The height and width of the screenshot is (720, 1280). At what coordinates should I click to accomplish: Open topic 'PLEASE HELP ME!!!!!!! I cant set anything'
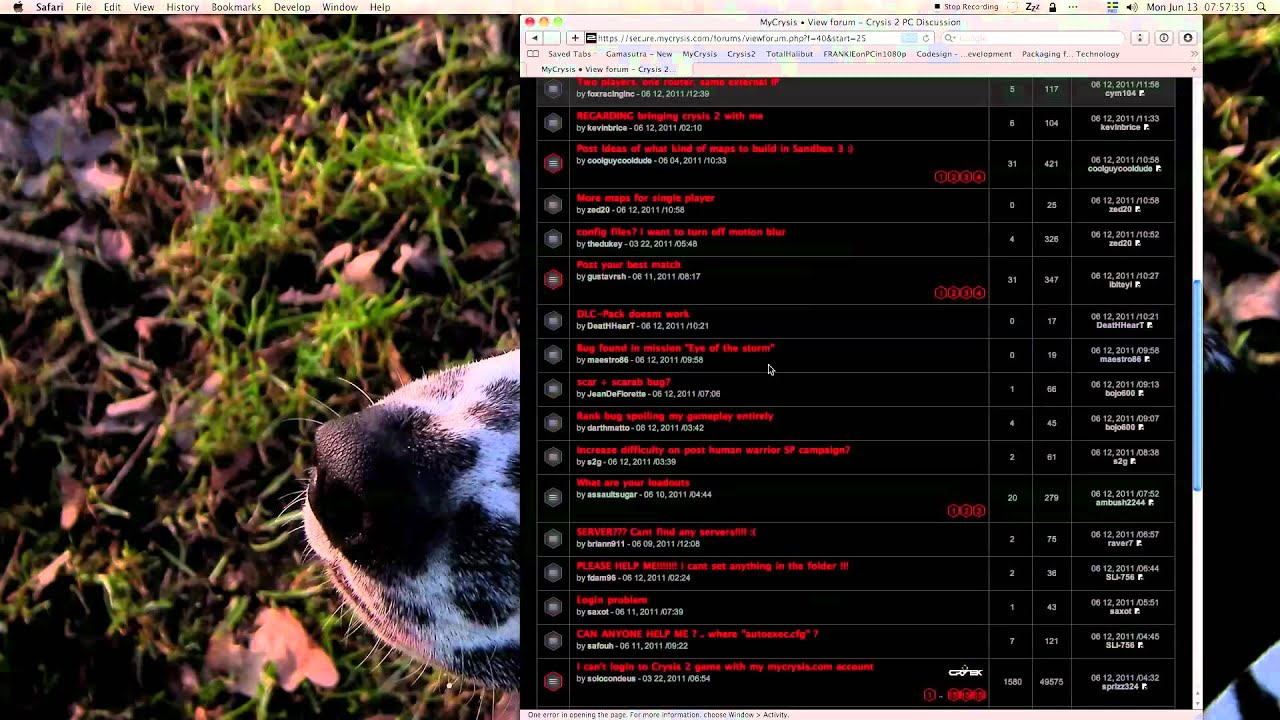click(712, 566)
